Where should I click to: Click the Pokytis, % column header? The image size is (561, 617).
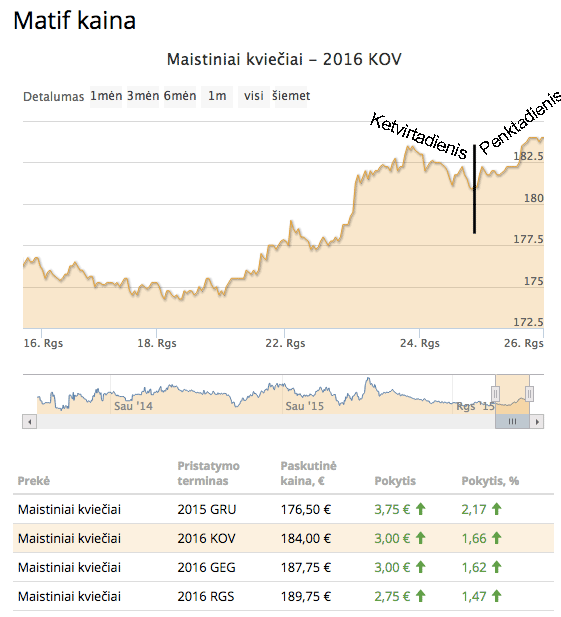[x=490, y=481]
